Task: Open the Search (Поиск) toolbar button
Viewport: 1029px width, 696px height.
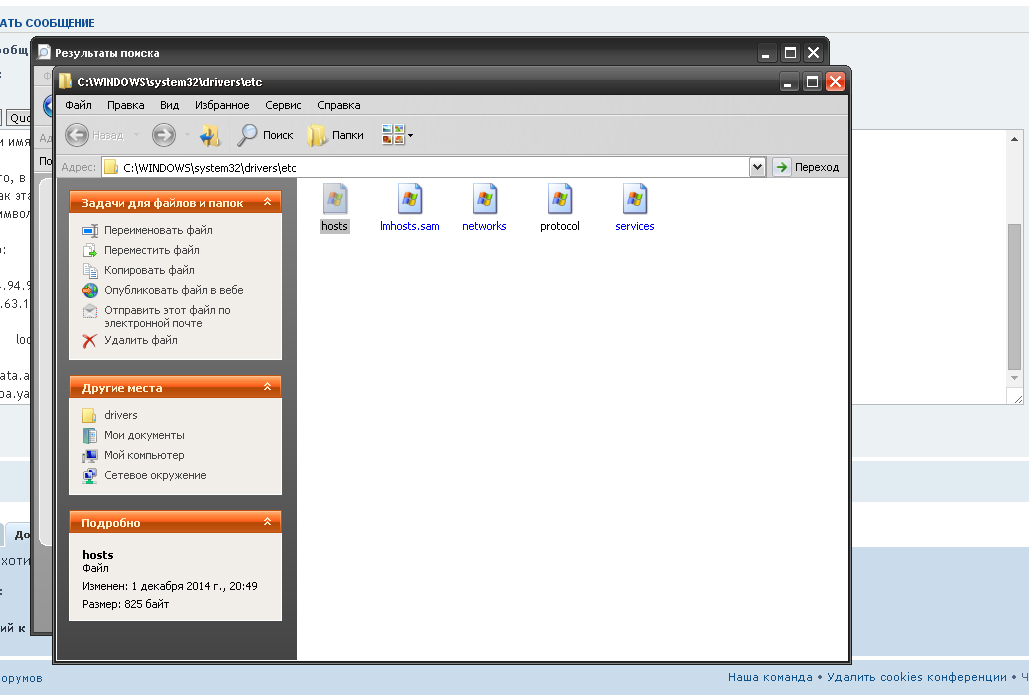Action: [x=265, y=135]
